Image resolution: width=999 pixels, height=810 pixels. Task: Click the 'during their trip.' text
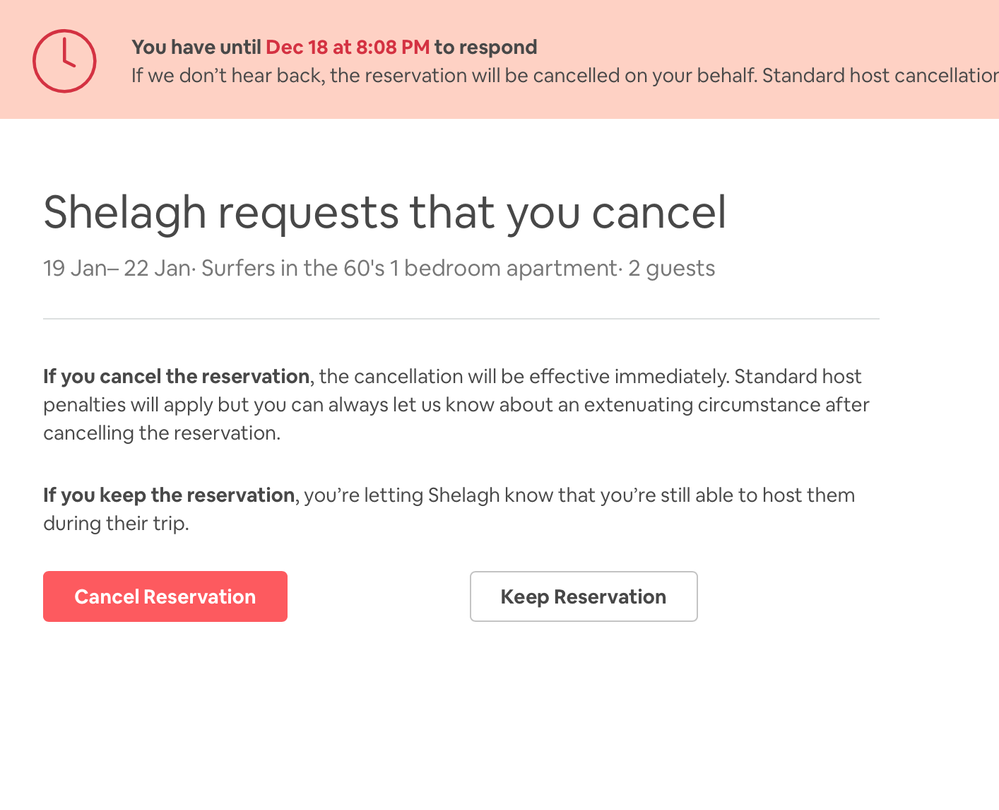point(115,523)
